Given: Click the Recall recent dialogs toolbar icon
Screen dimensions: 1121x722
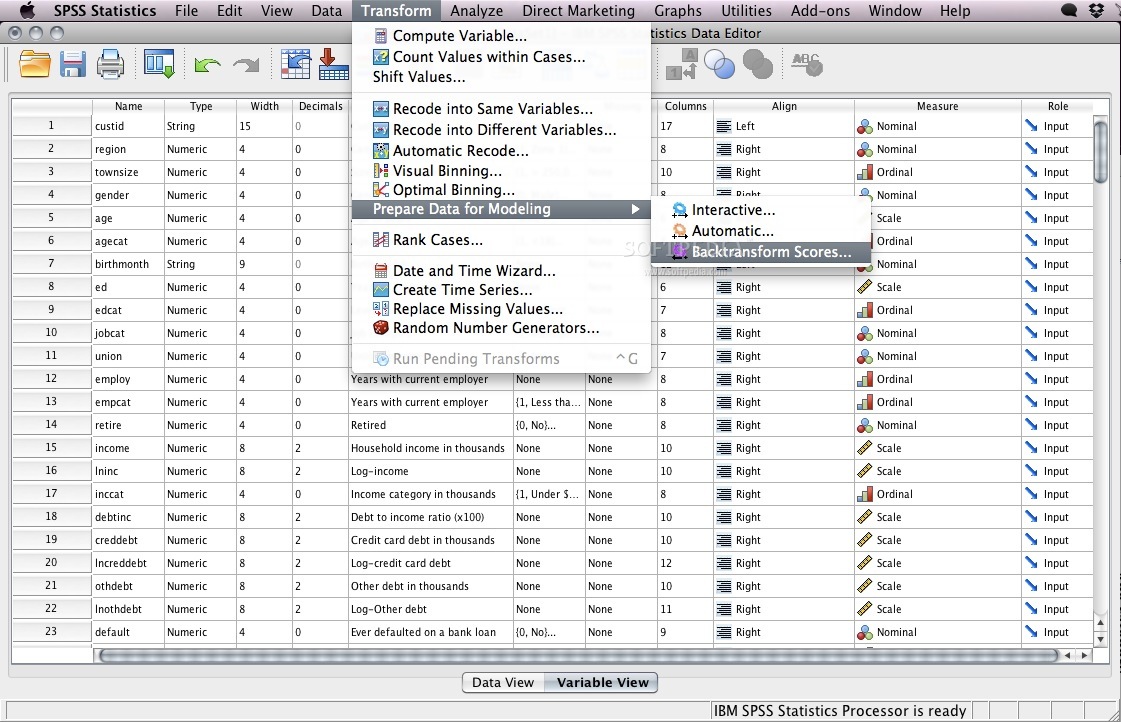Looking at the screenshot, I should (159, 64).
